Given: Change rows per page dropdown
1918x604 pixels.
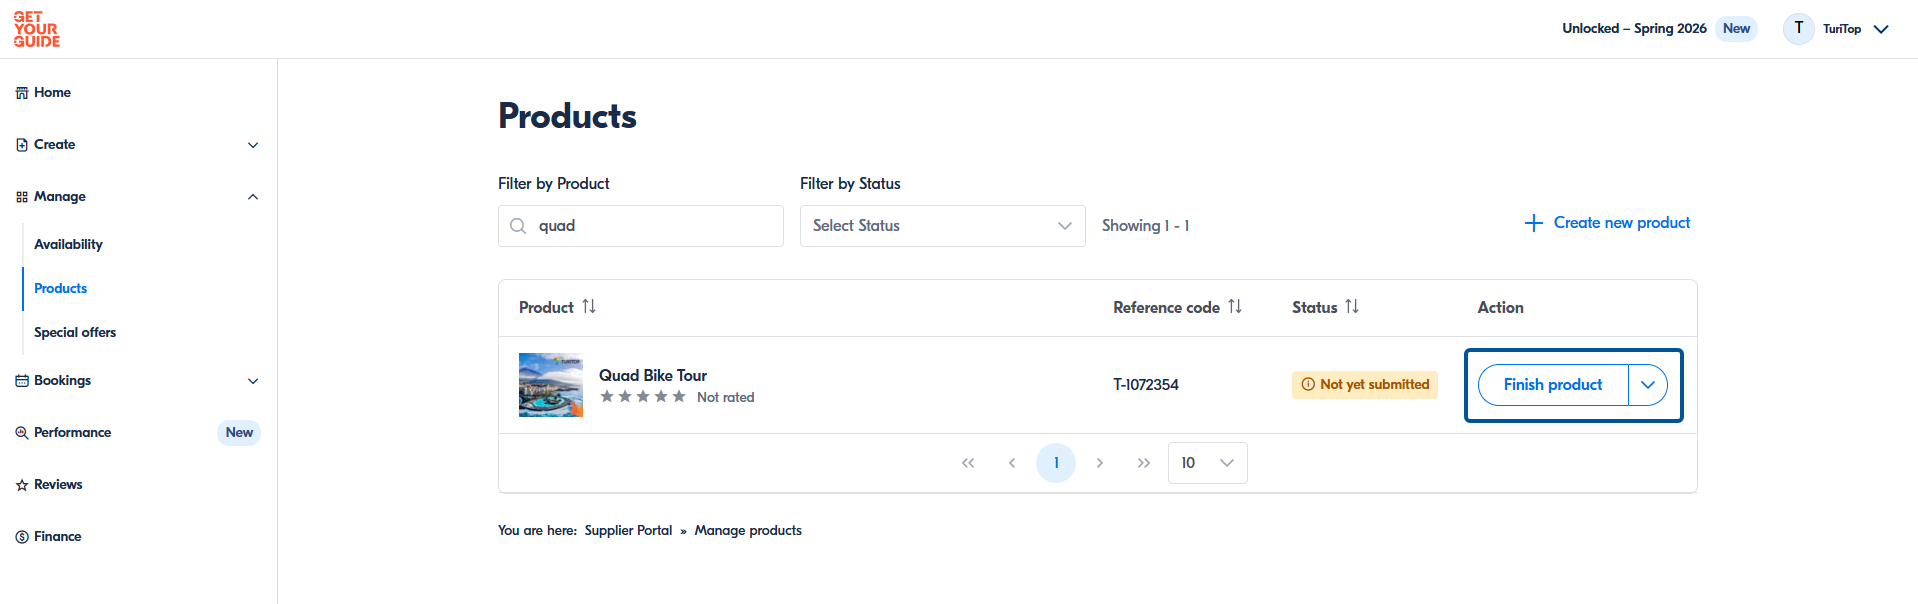Looking at the screenshot, I should click(1207, 463).
